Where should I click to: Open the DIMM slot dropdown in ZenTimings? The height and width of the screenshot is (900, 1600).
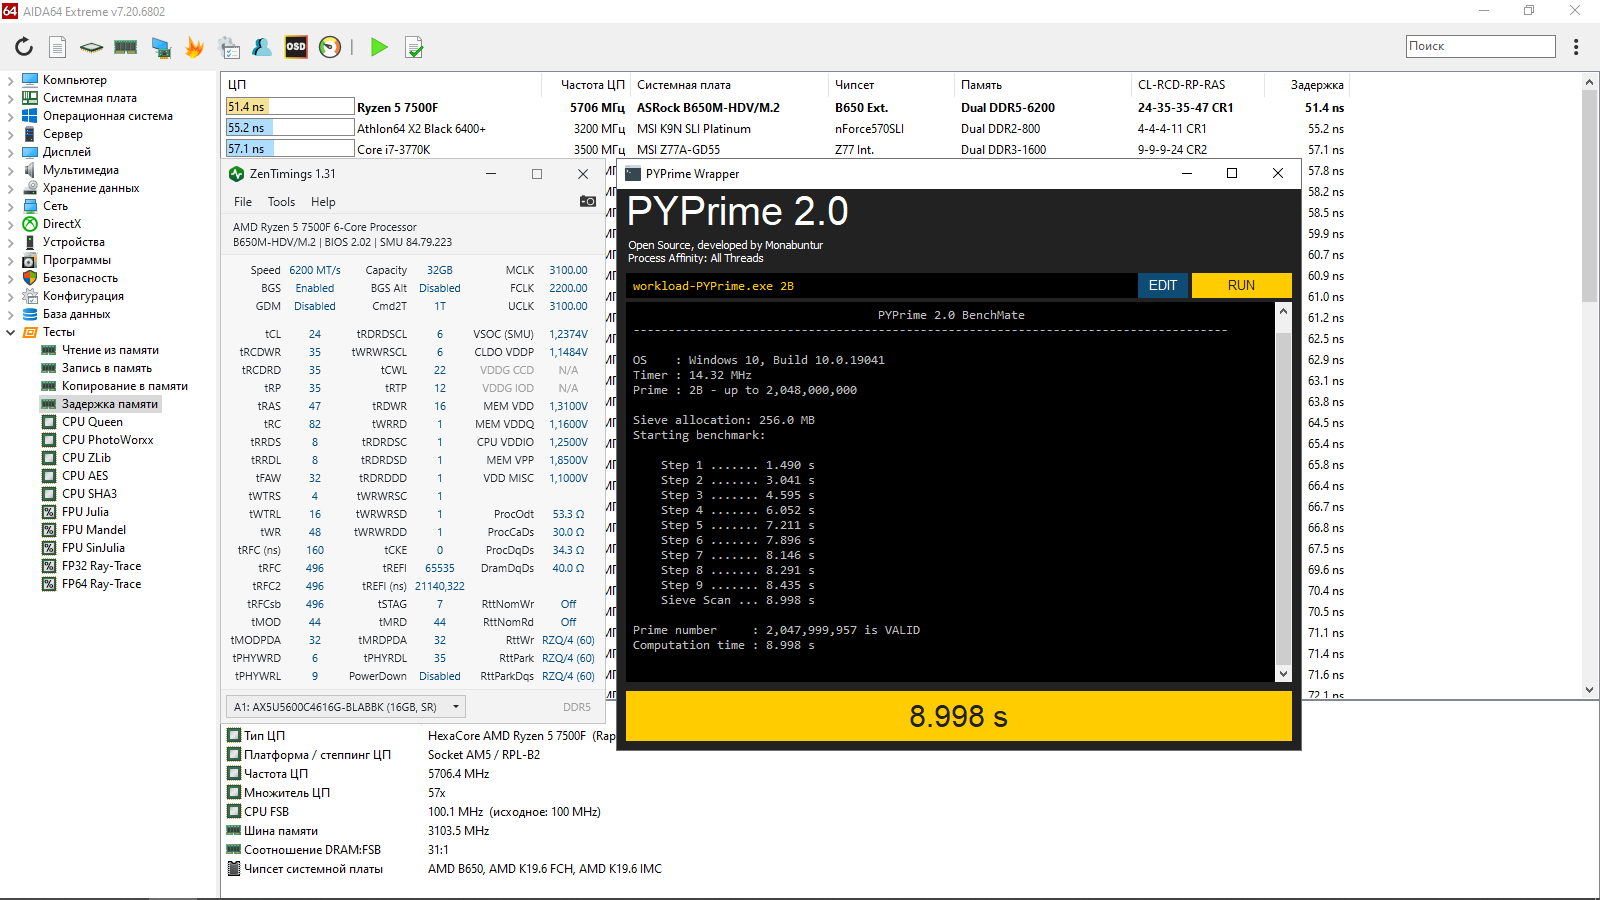point(346,707)
